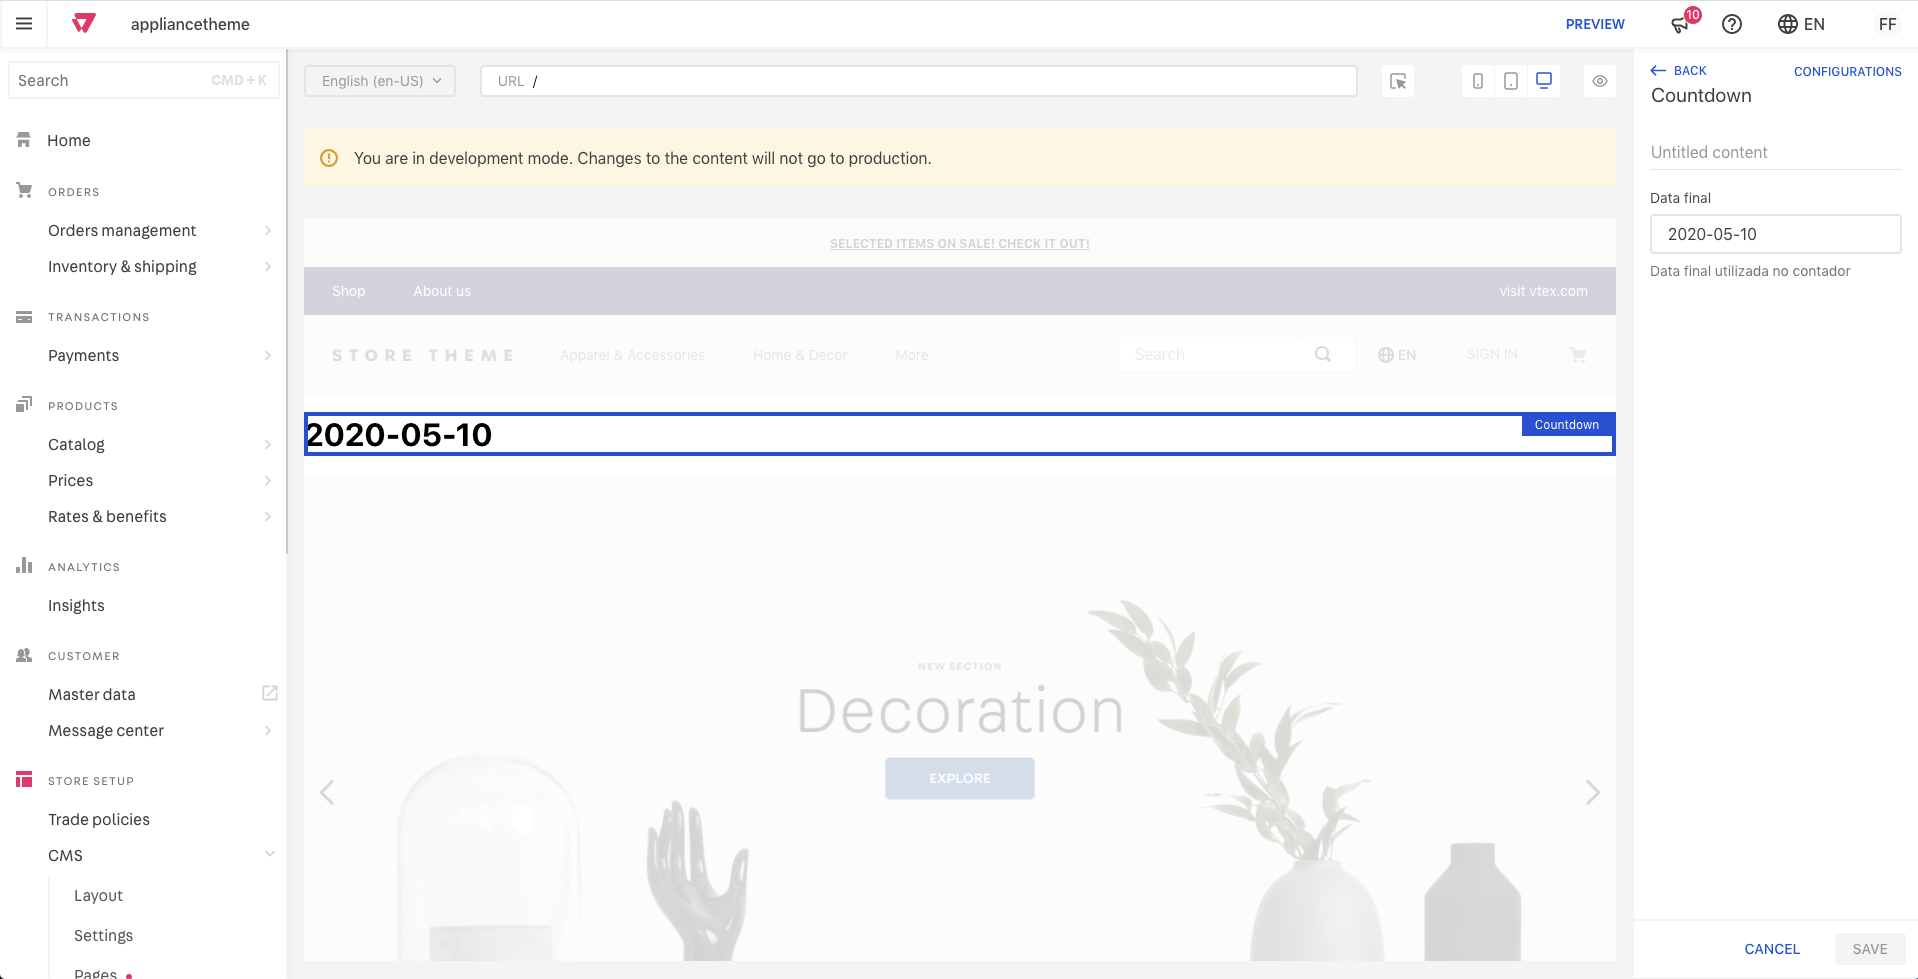Click the Transactions card icon
The height and width of the screenshot is (979, 1918).
coord(24,317)
